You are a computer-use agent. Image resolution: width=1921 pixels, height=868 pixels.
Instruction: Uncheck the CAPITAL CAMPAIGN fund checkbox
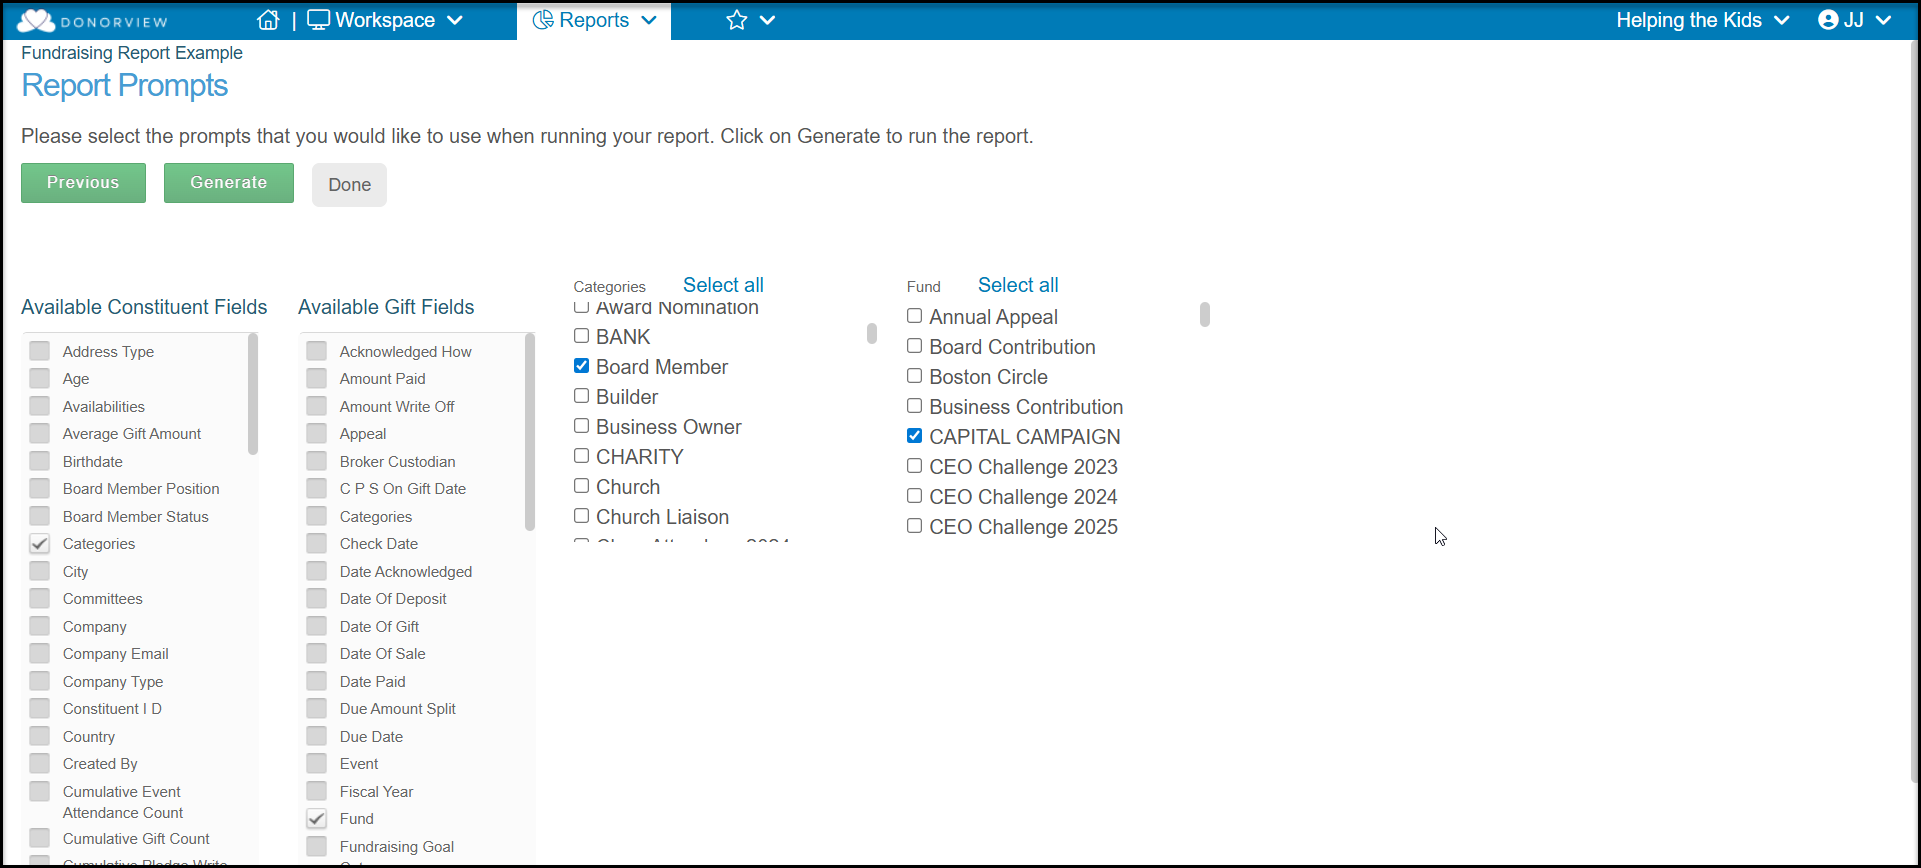(914, 436)
